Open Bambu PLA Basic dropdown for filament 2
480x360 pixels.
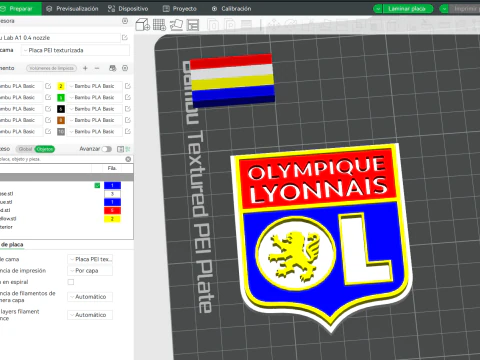(95, 86)
